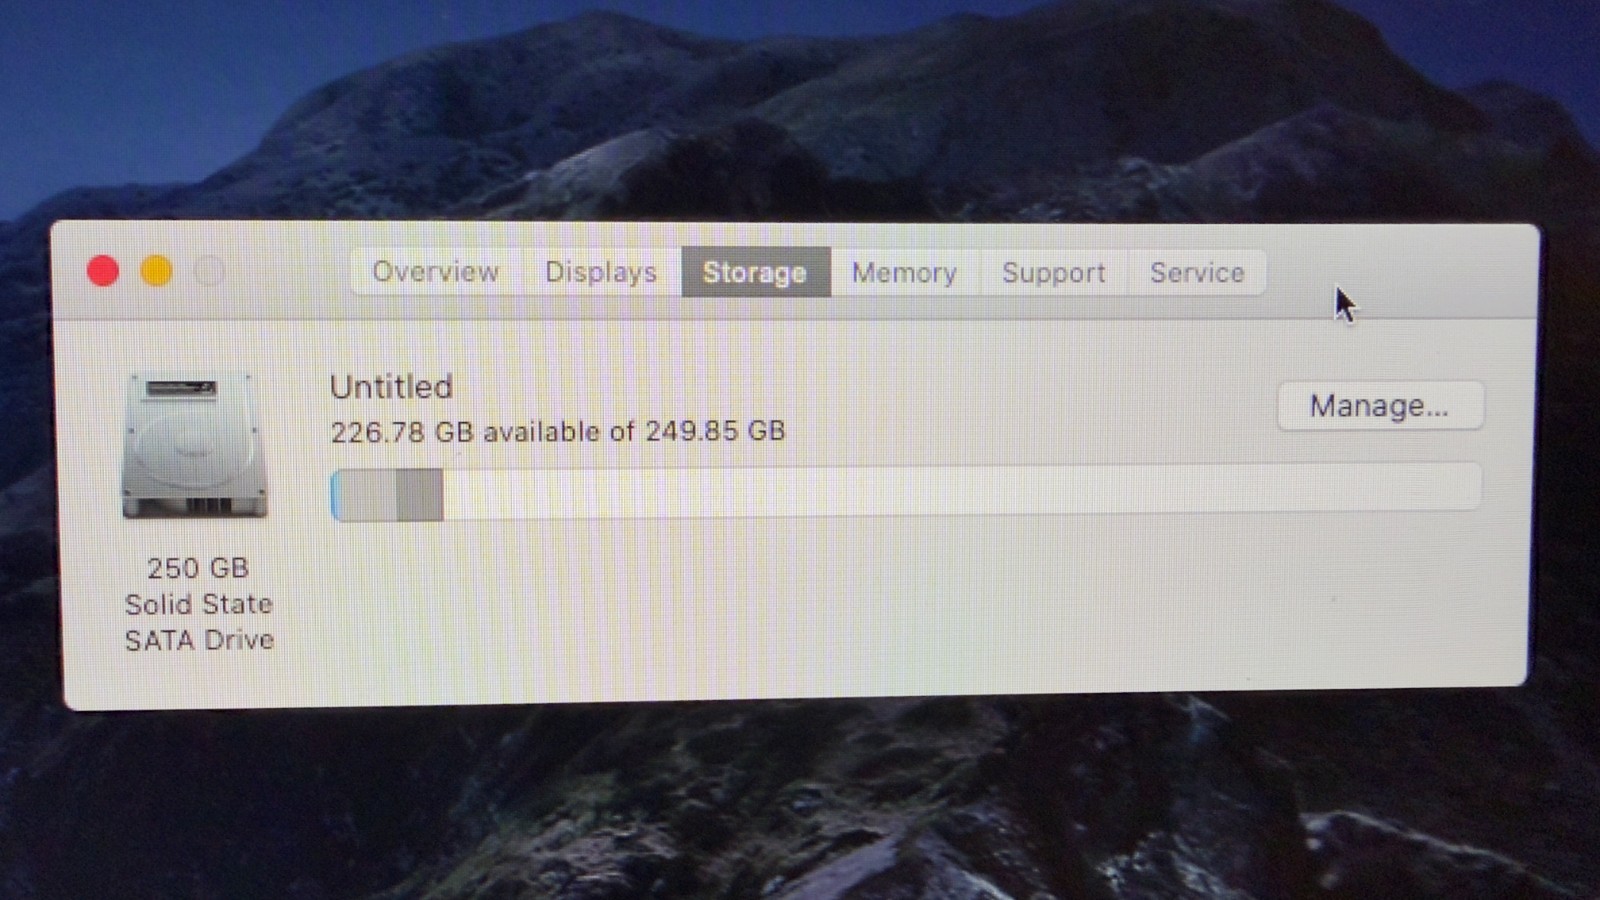Switch to the Overview tab
Image resolution: width=1600 pixels, height=900 pixels.
435,272
